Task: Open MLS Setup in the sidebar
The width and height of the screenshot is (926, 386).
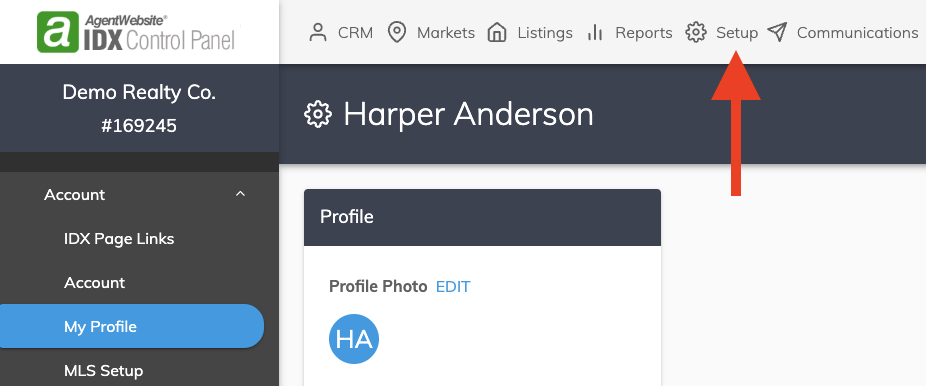Action: (x=103, y=371)
